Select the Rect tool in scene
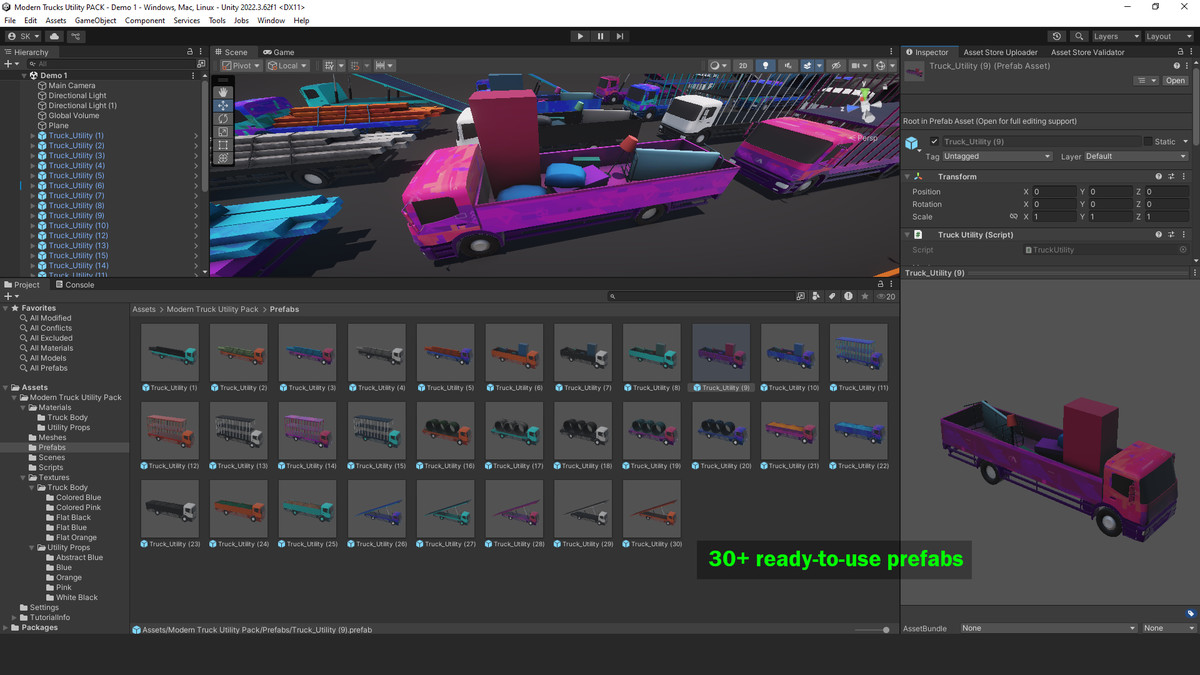 pyautogui.click(x=223, y=145)
